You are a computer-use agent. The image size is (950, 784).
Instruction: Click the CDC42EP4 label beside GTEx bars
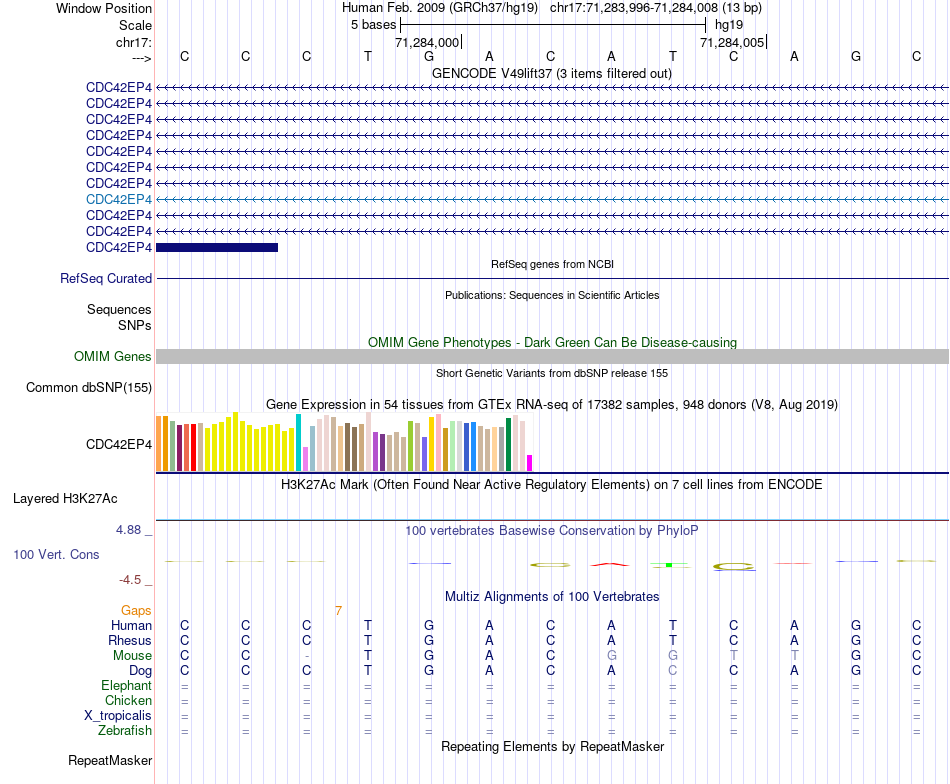119,445
